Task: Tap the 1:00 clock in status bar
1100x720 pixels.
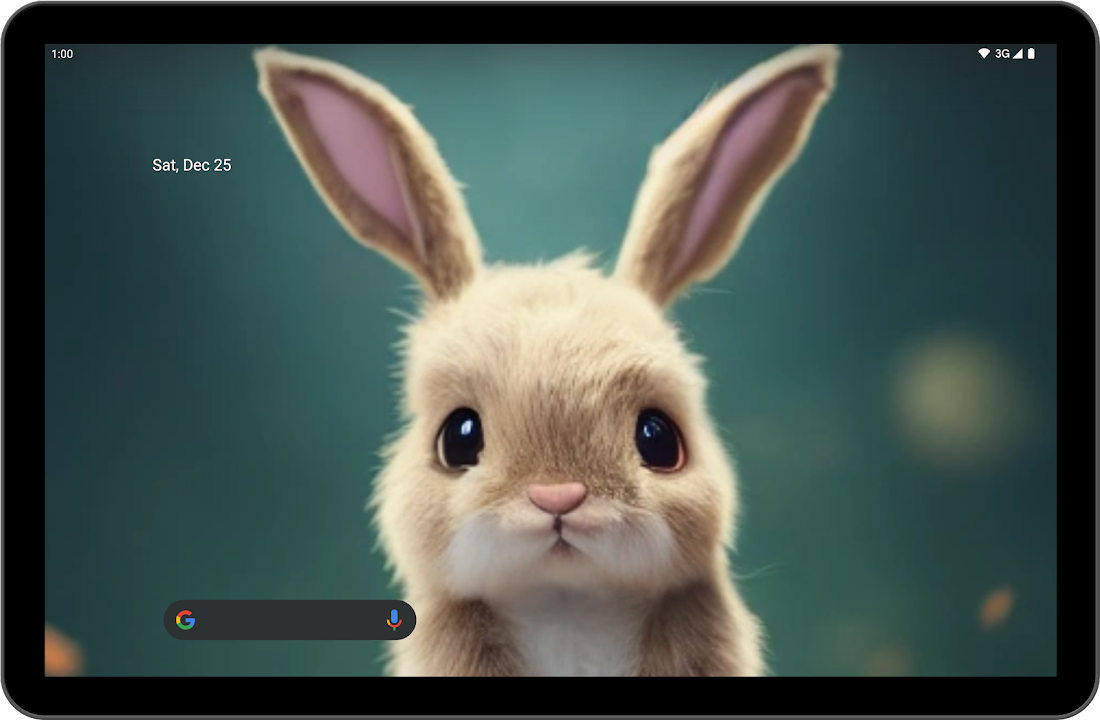Action: (x=62, y=54)
